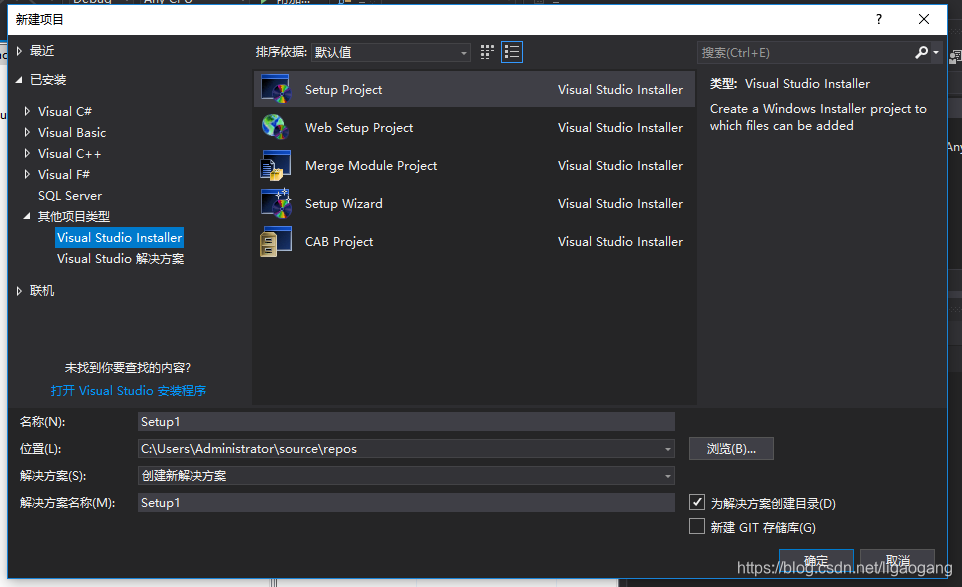Open the Visual Studio installer link
The height and width of the screenshot is (587, 962).
[128, 391]
